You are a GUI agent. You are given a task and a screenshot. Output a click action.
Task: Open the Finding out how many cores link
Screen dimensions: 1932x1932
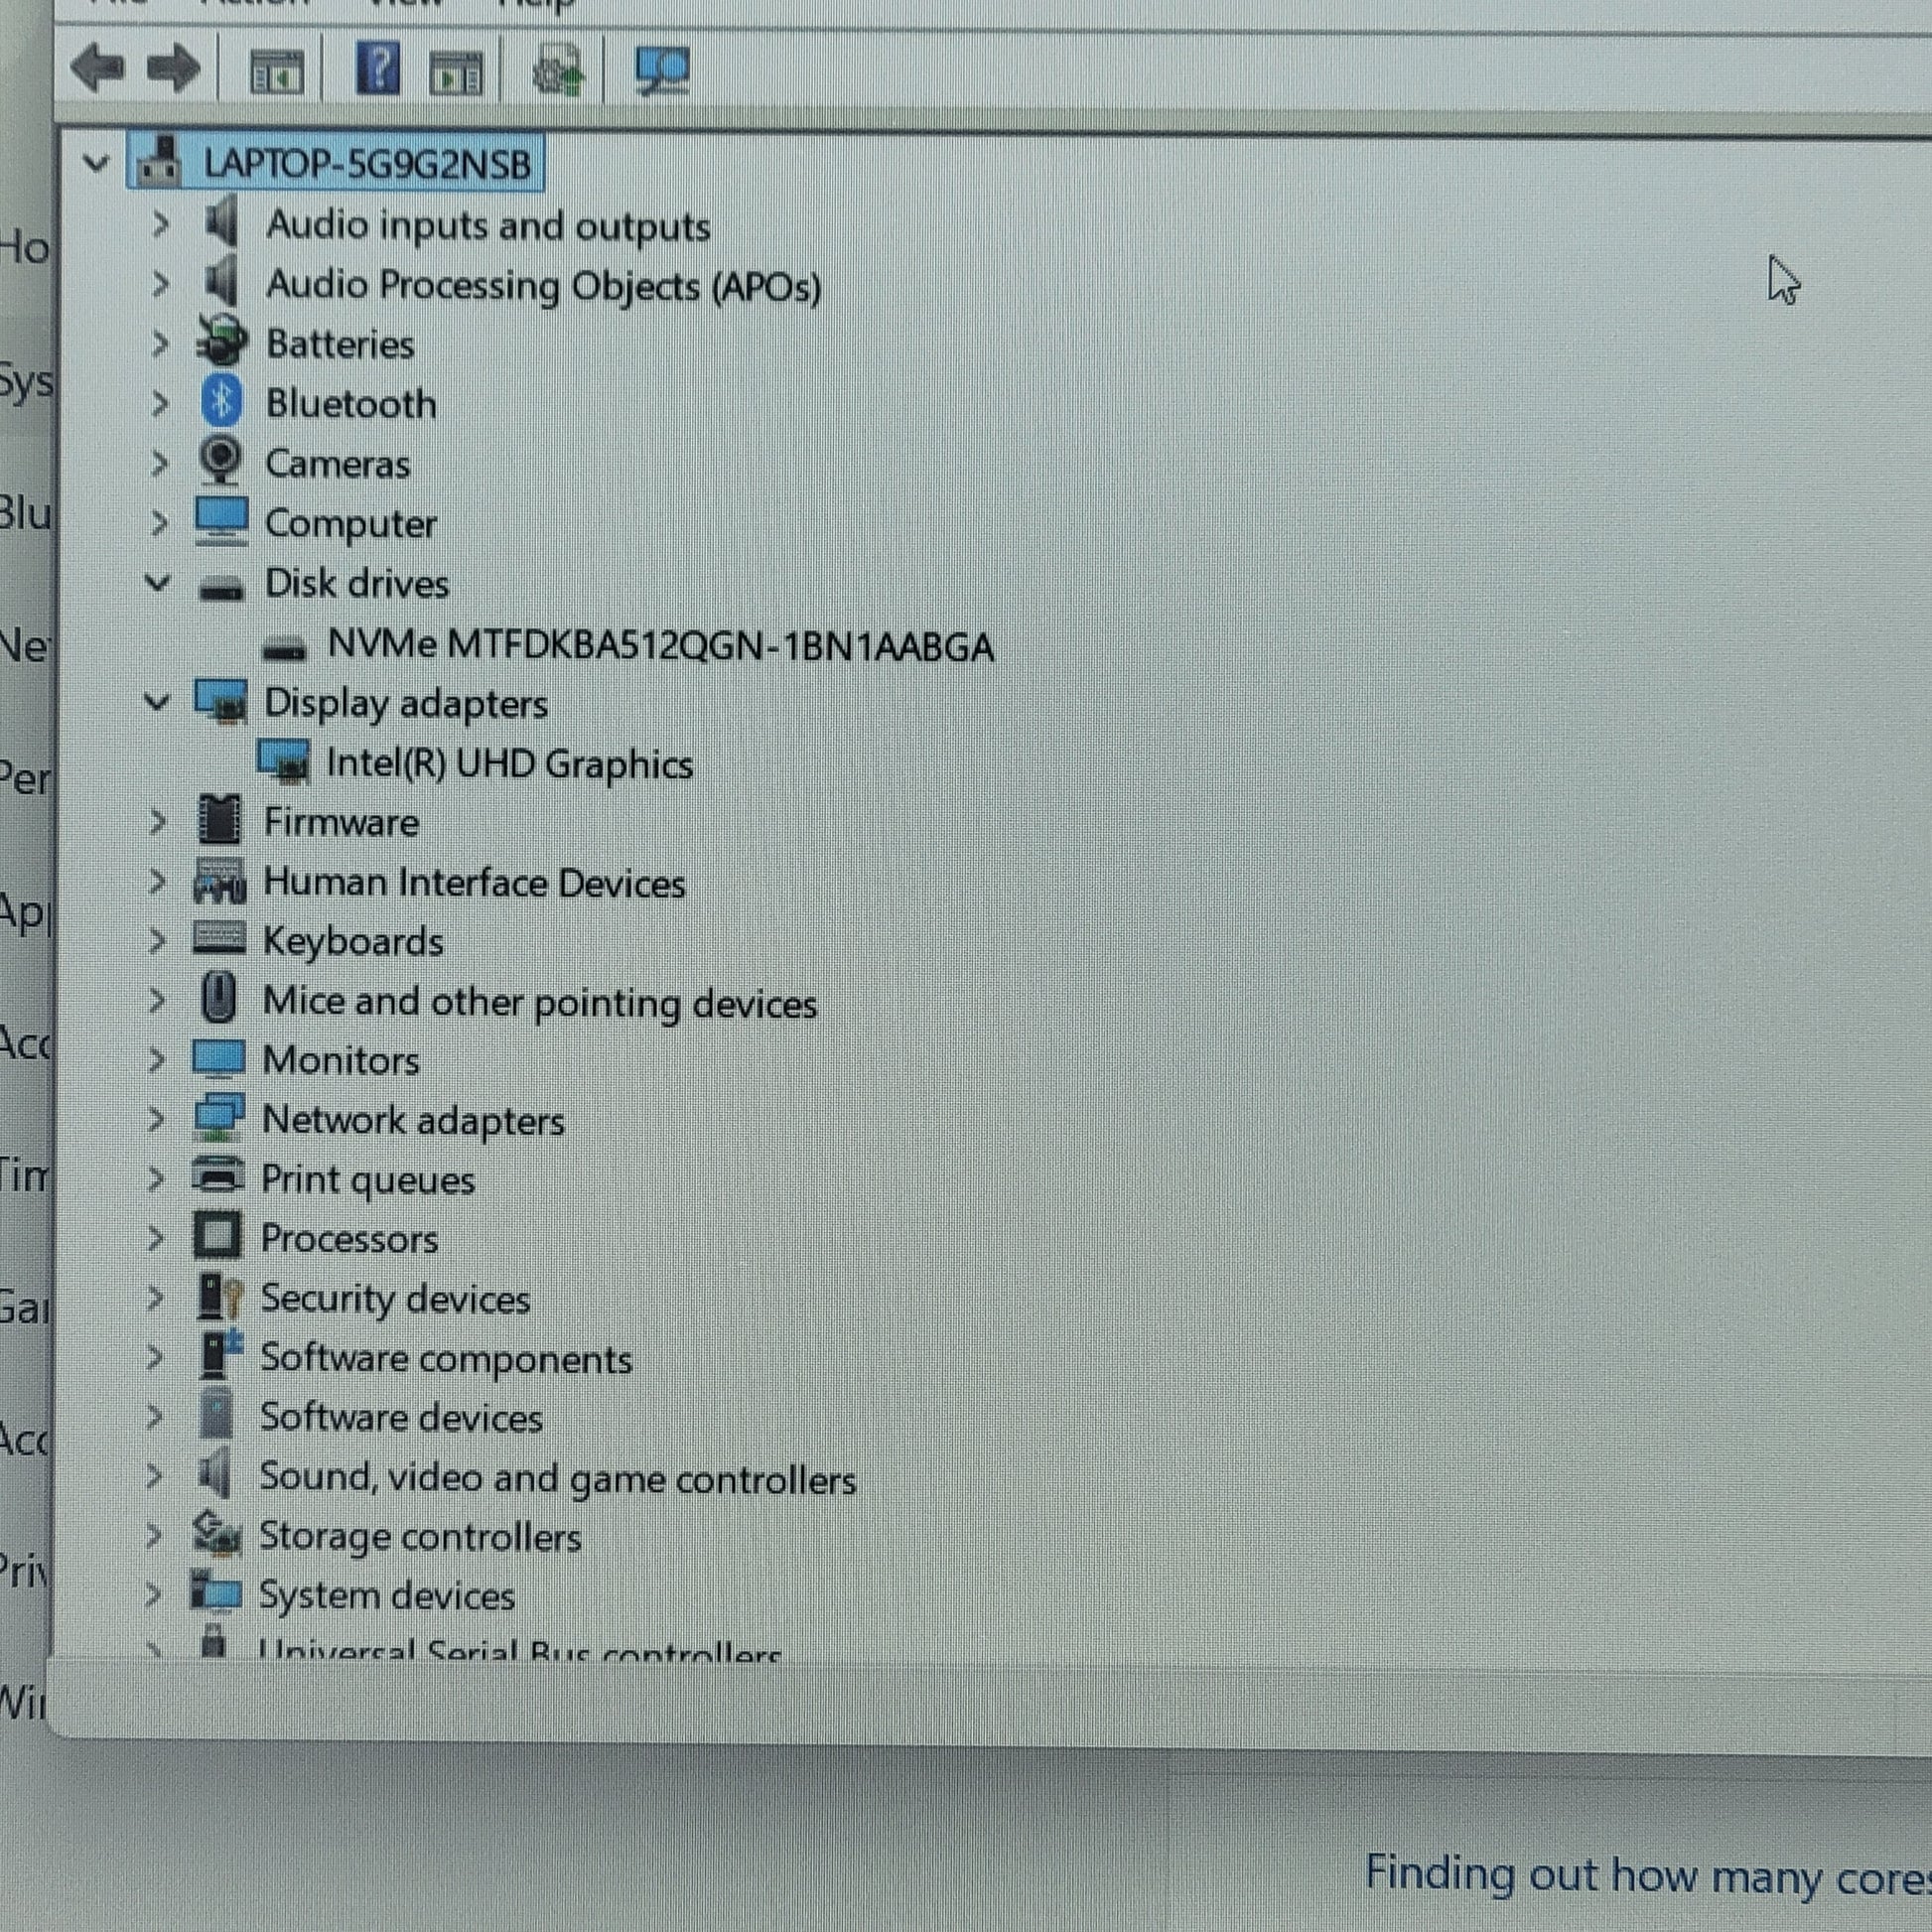point(1646,1875)
